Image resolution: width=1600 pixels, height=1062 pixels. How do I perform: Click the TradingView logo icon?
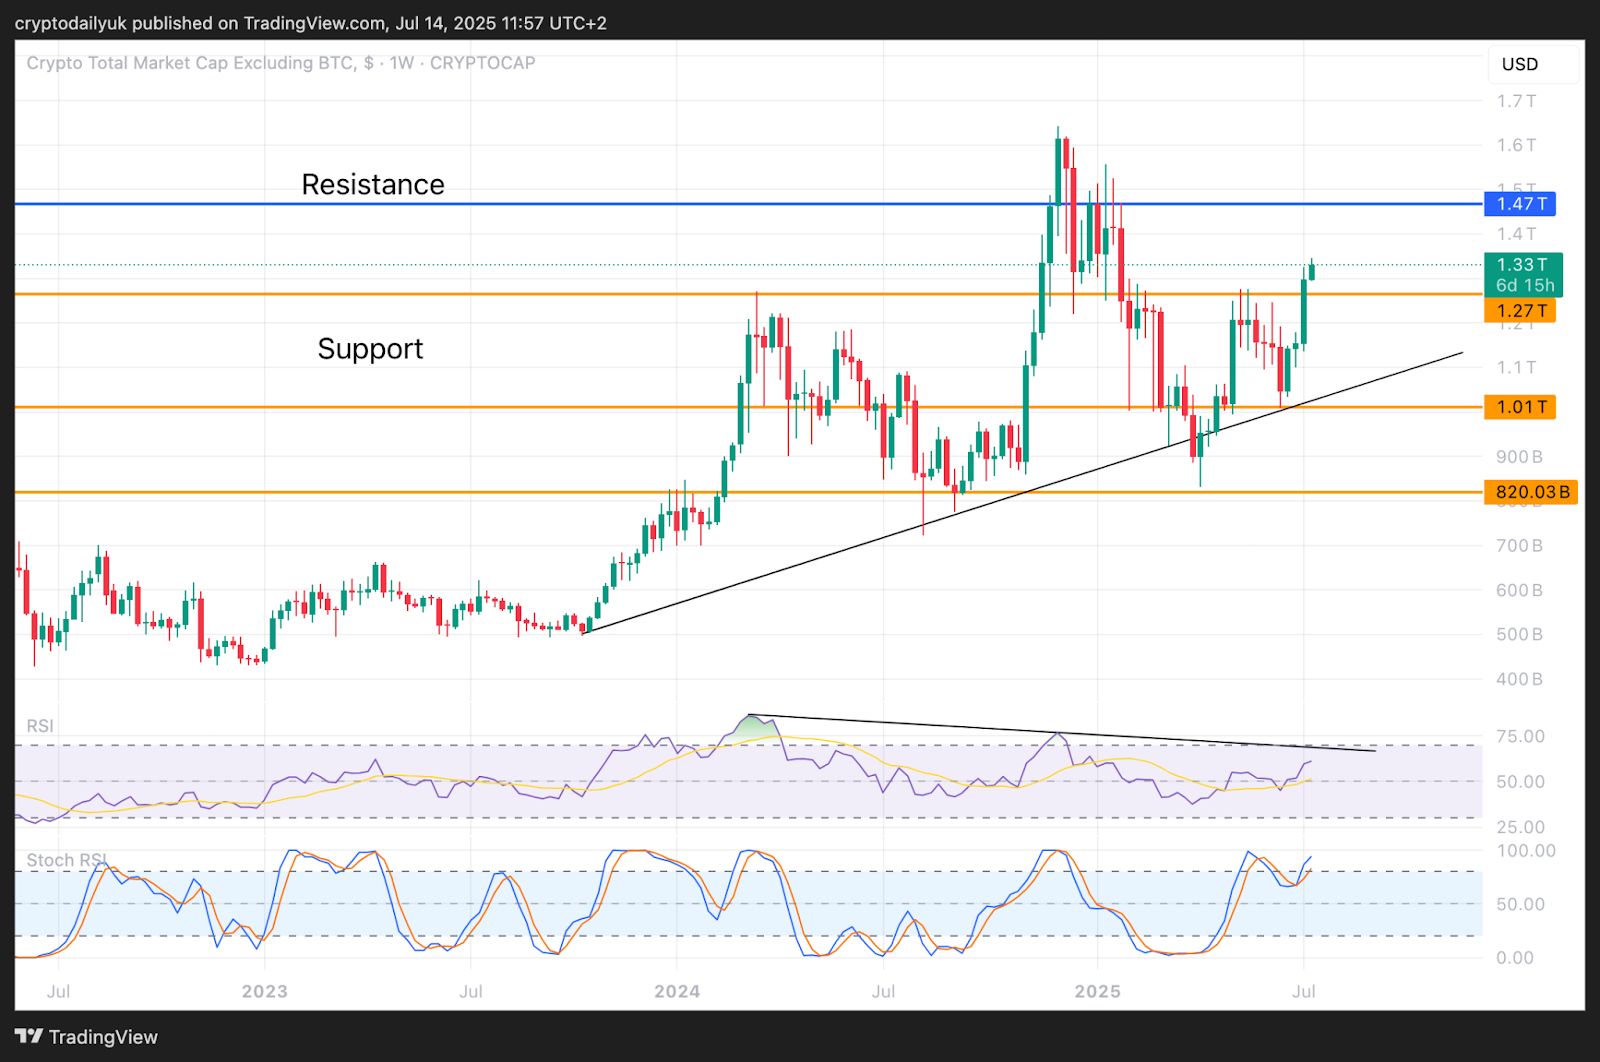click(x=29, y=1036)
